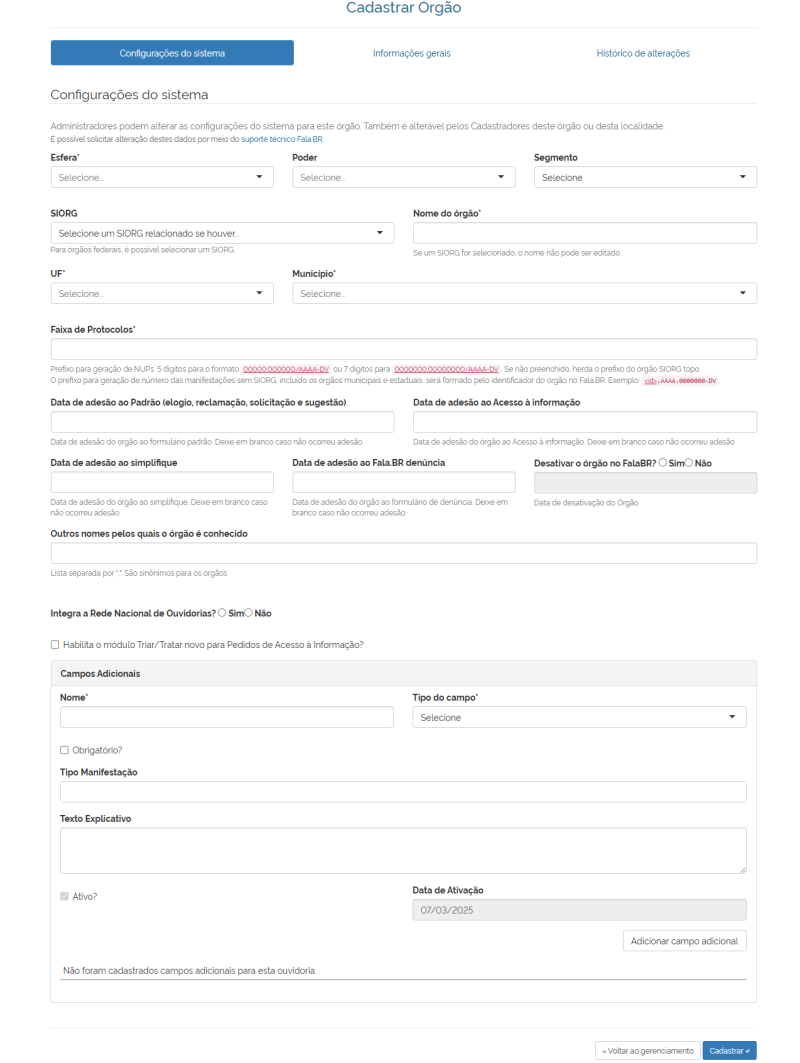This screenshot has width=800, height=1063.
Task: Select Não for Rede Nacional de Ouvidorias
Action: click(249, 612)
